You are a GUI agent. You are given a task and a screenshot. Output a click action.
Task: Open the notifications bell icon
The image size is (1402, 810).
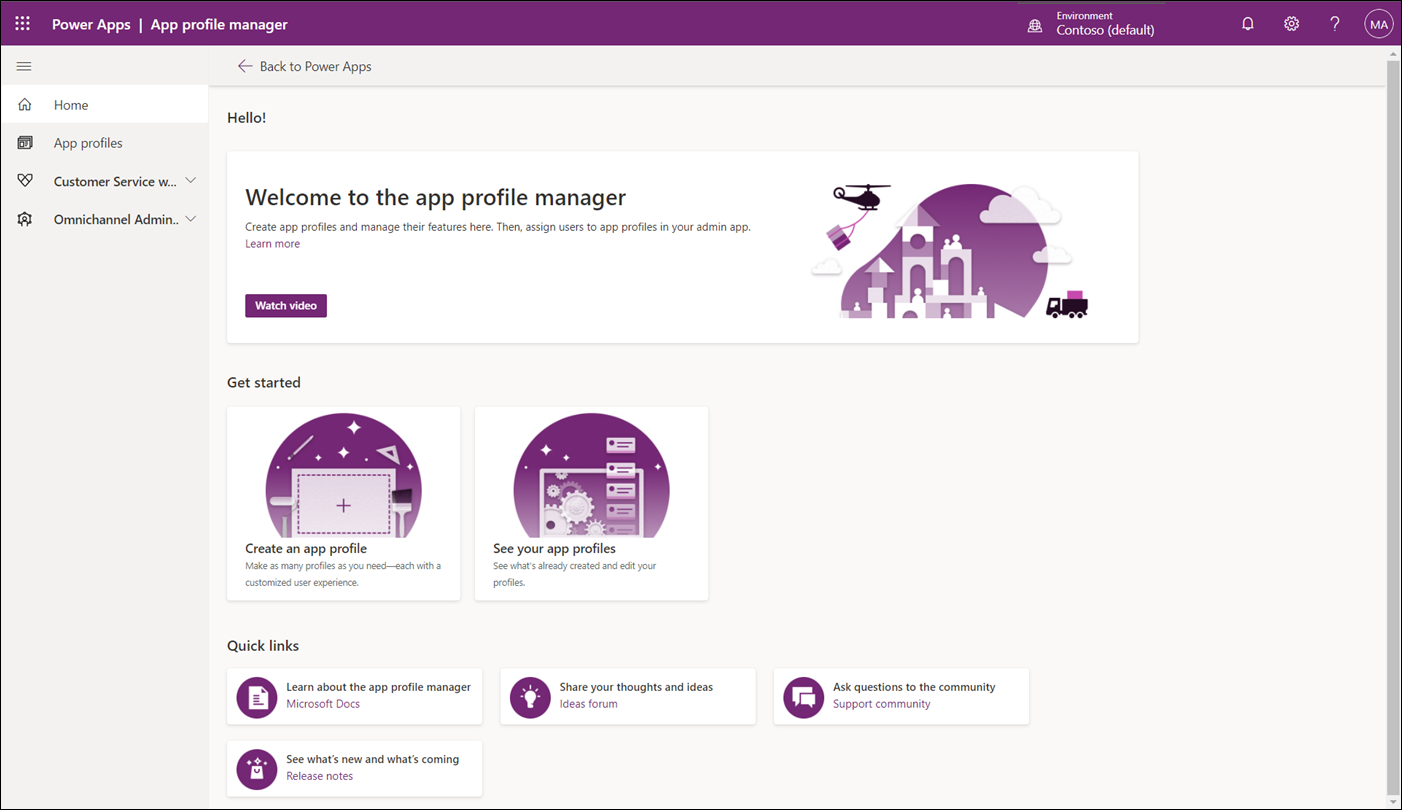[x=1248, y=24]
